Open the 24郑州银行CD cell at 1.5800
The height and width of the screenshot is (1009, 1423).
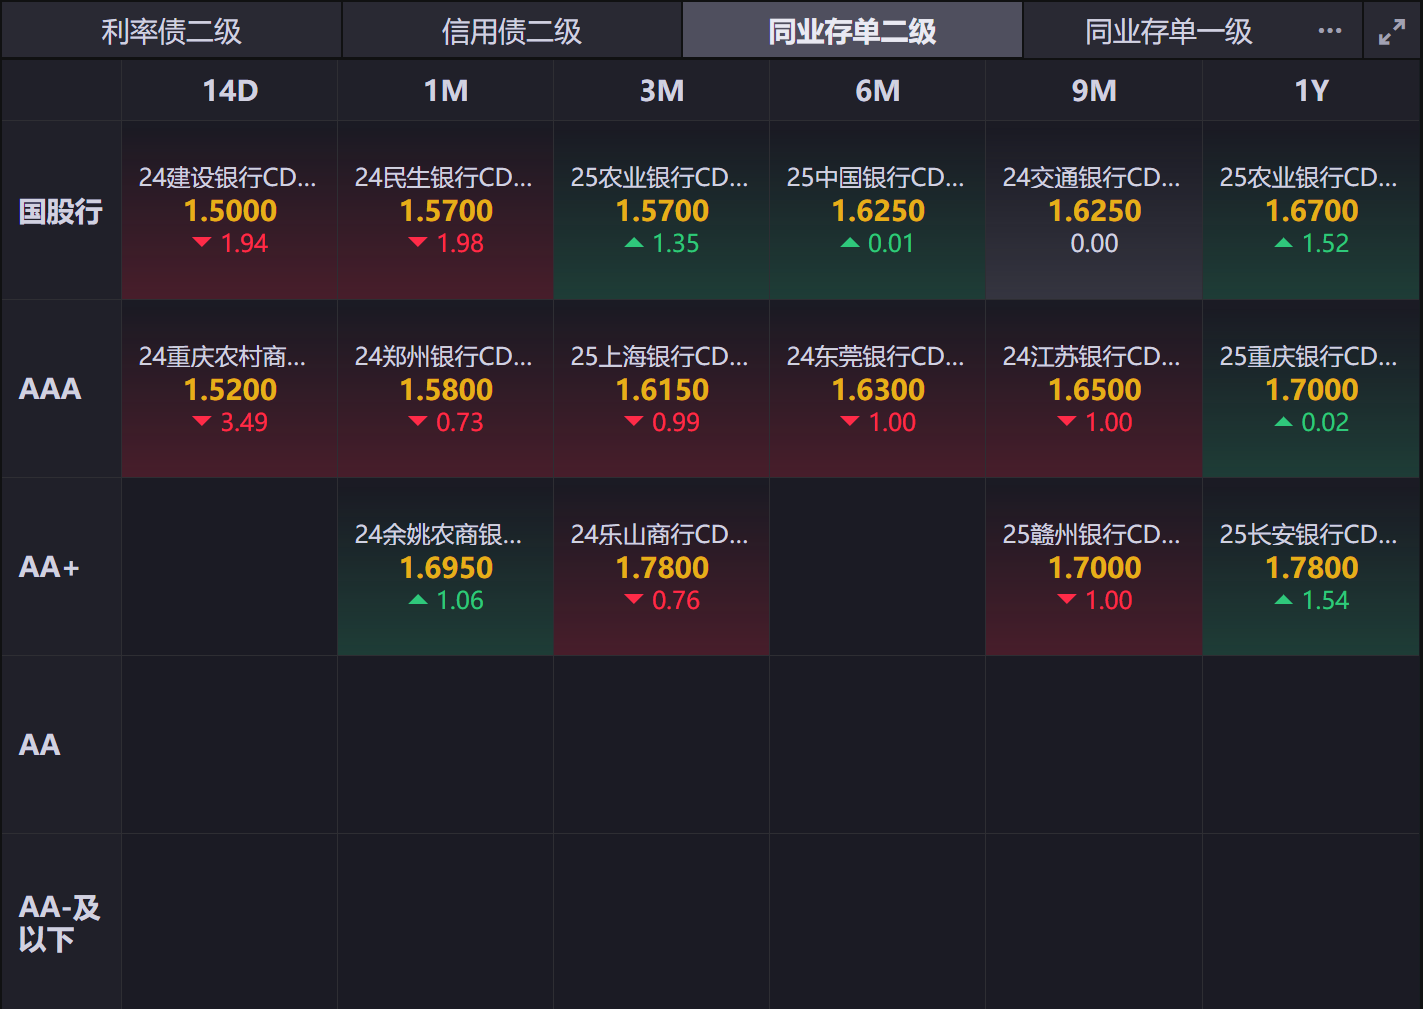tap(446, 389)
